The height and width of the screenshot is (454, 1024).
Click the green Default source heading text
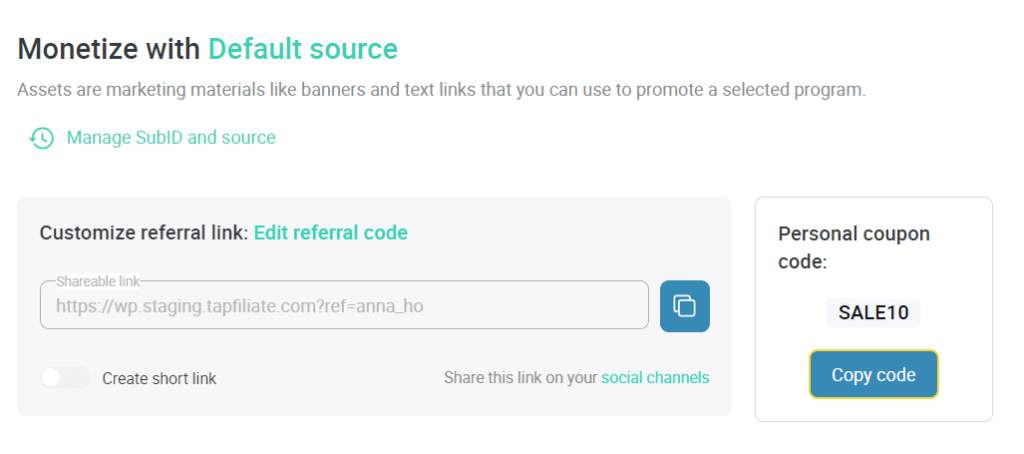[303, 49]
